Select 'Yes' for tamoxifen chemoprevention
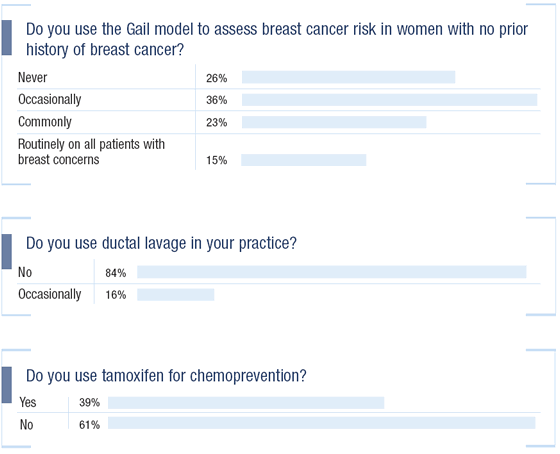The image size is (560, 454). click(28, 402)
